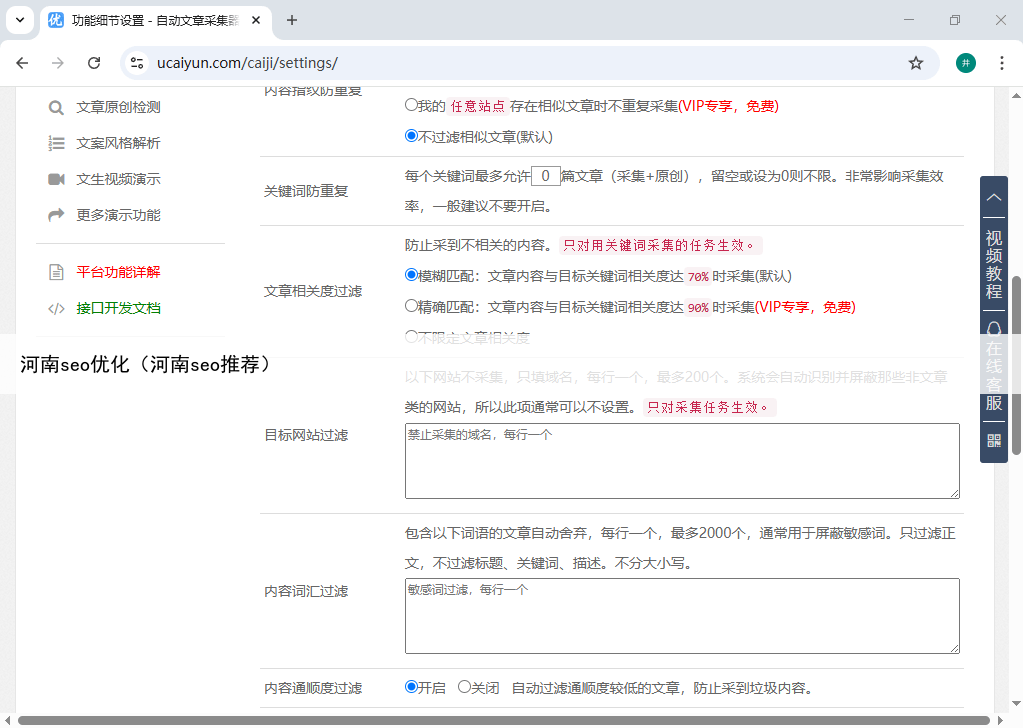
Task: Click the 目标网站过滤 domain textarea
Action: point(681,460)
